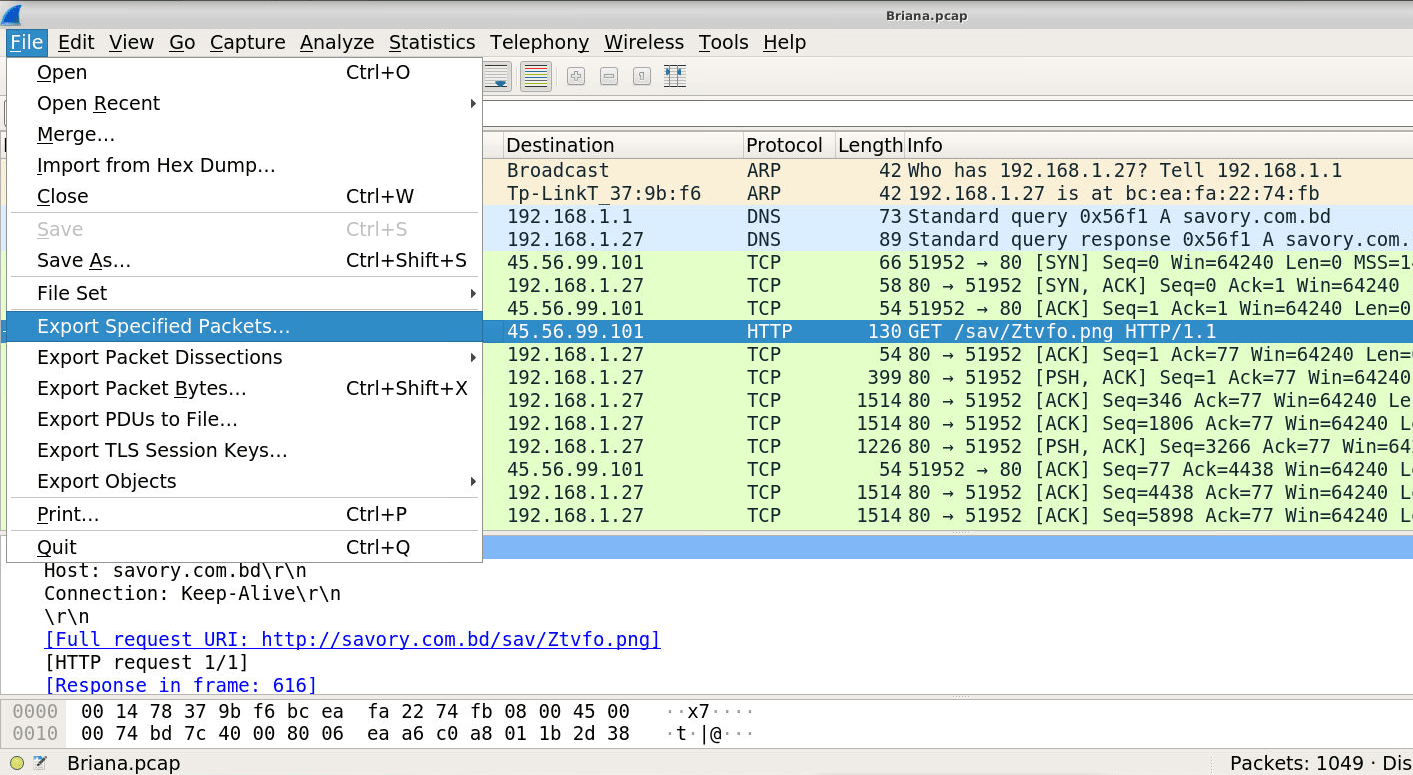
Task: Open capture file properties pencil icon
Action: tap(40, 763)
